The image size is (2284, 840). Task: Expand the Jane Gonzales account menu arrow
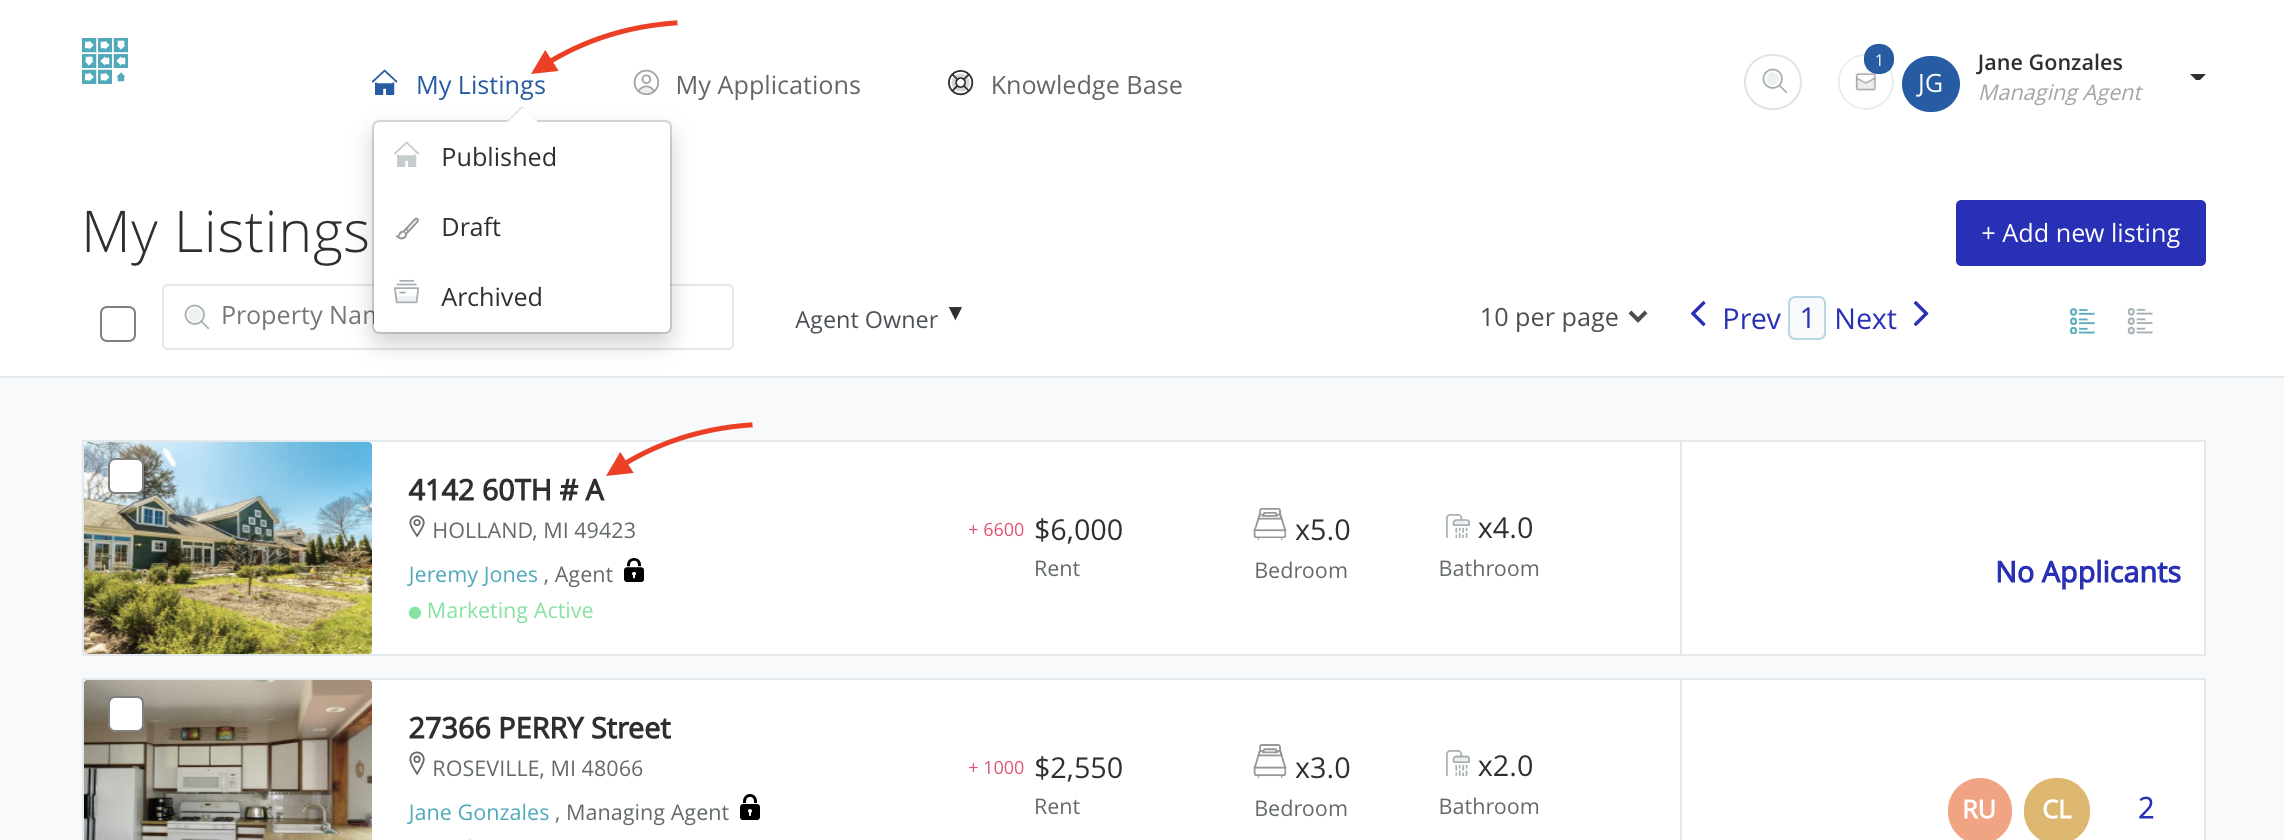2198,77
